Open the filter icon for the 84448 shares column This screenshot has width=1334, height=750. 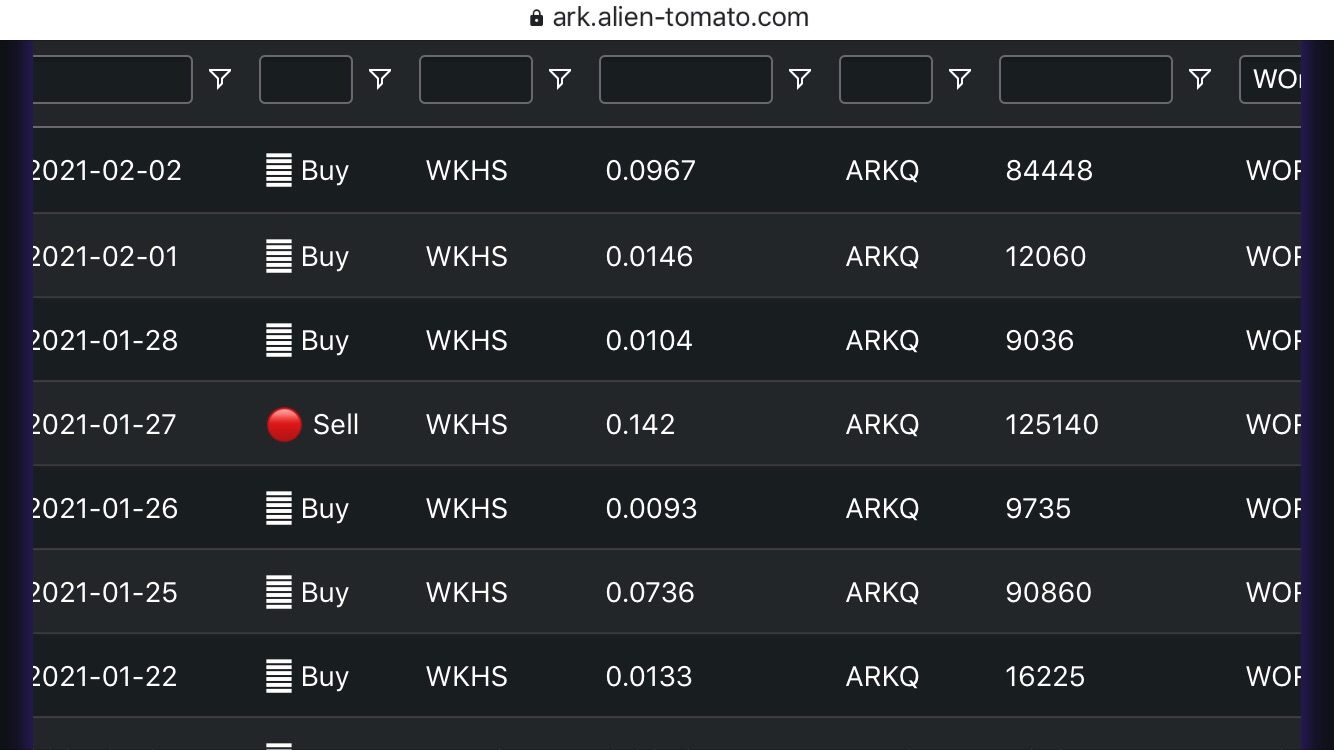point(1200,79)
